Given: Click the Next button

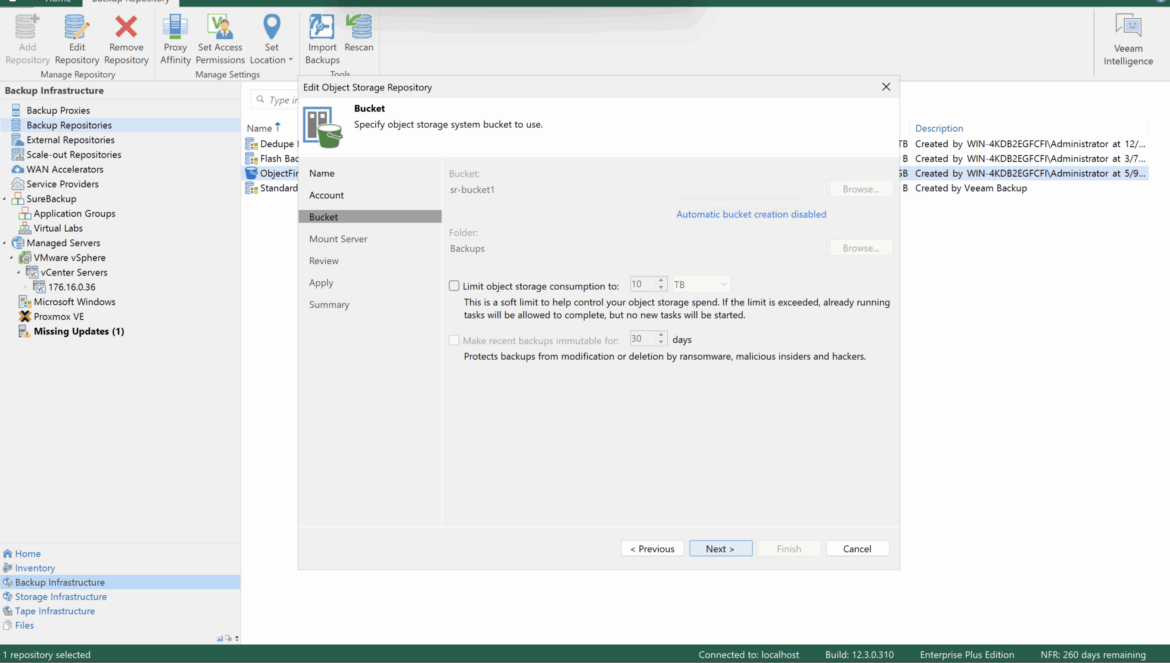Looking at the screenshot, I should coord(721,549).
